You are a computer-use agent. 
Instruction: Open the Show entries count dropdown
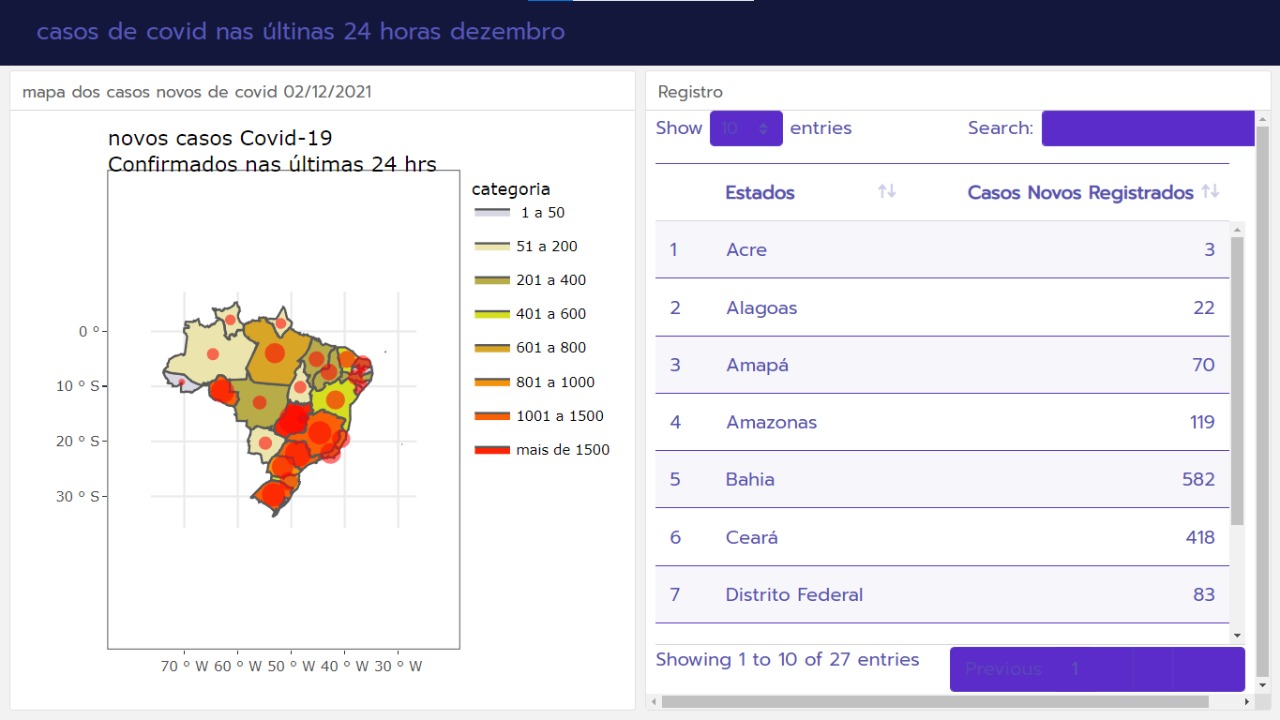click(746, 128)
